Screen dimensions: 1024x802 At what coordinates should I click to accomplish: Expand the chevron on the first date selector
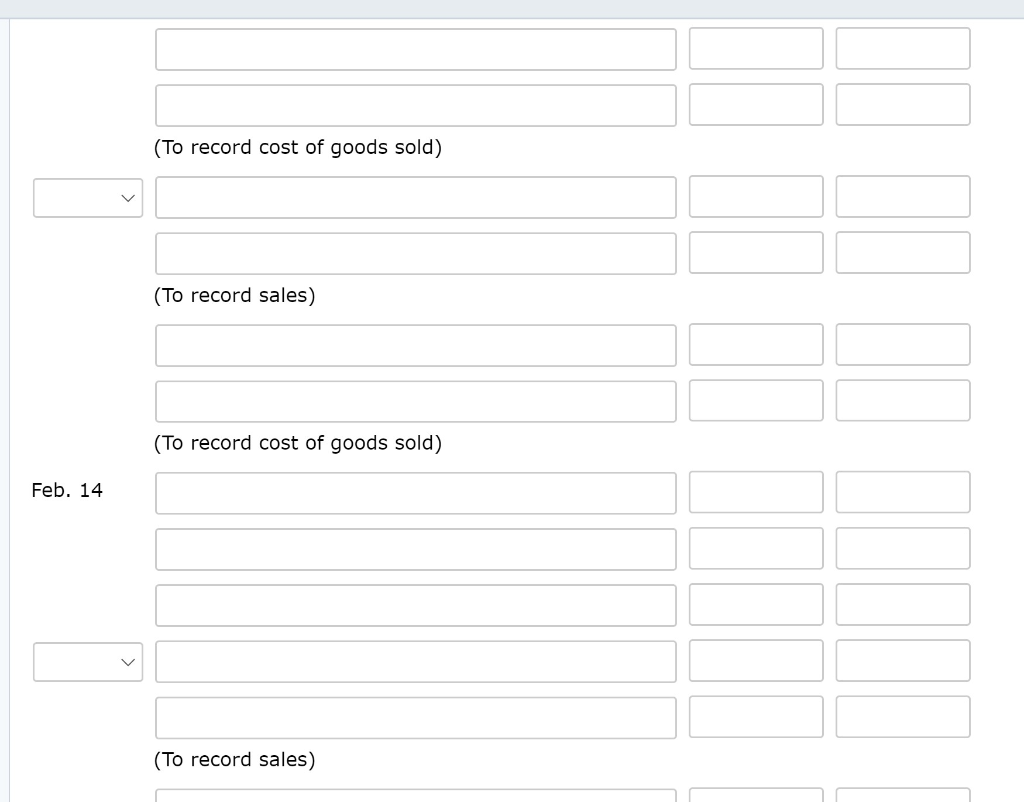coord(128,198)
